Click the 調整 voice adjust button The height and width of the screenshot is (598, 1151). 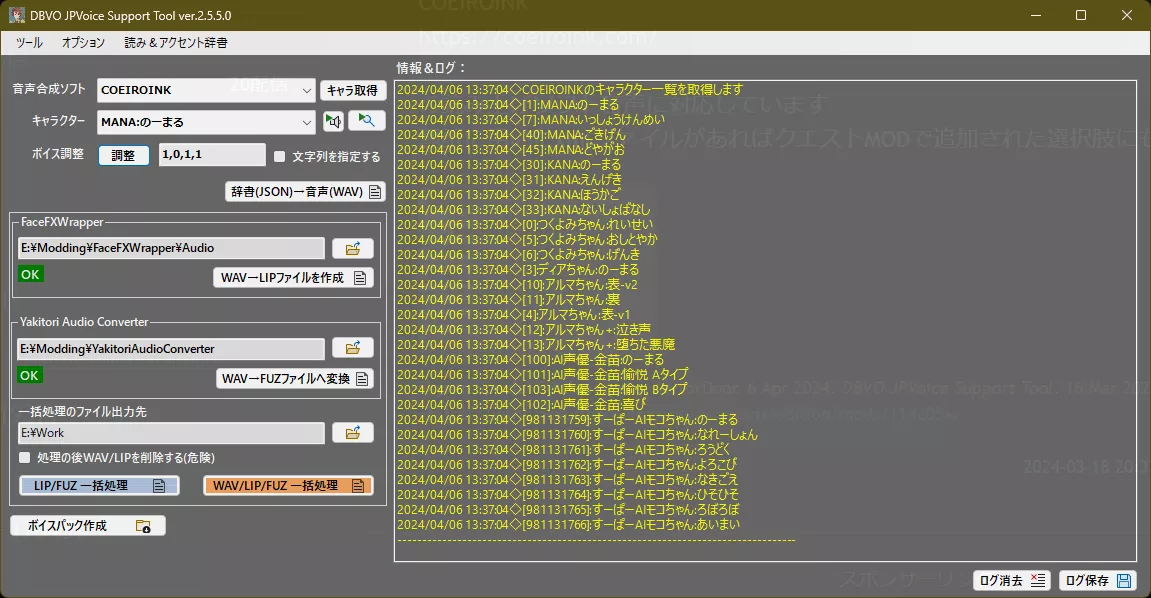tap(123, 156)
